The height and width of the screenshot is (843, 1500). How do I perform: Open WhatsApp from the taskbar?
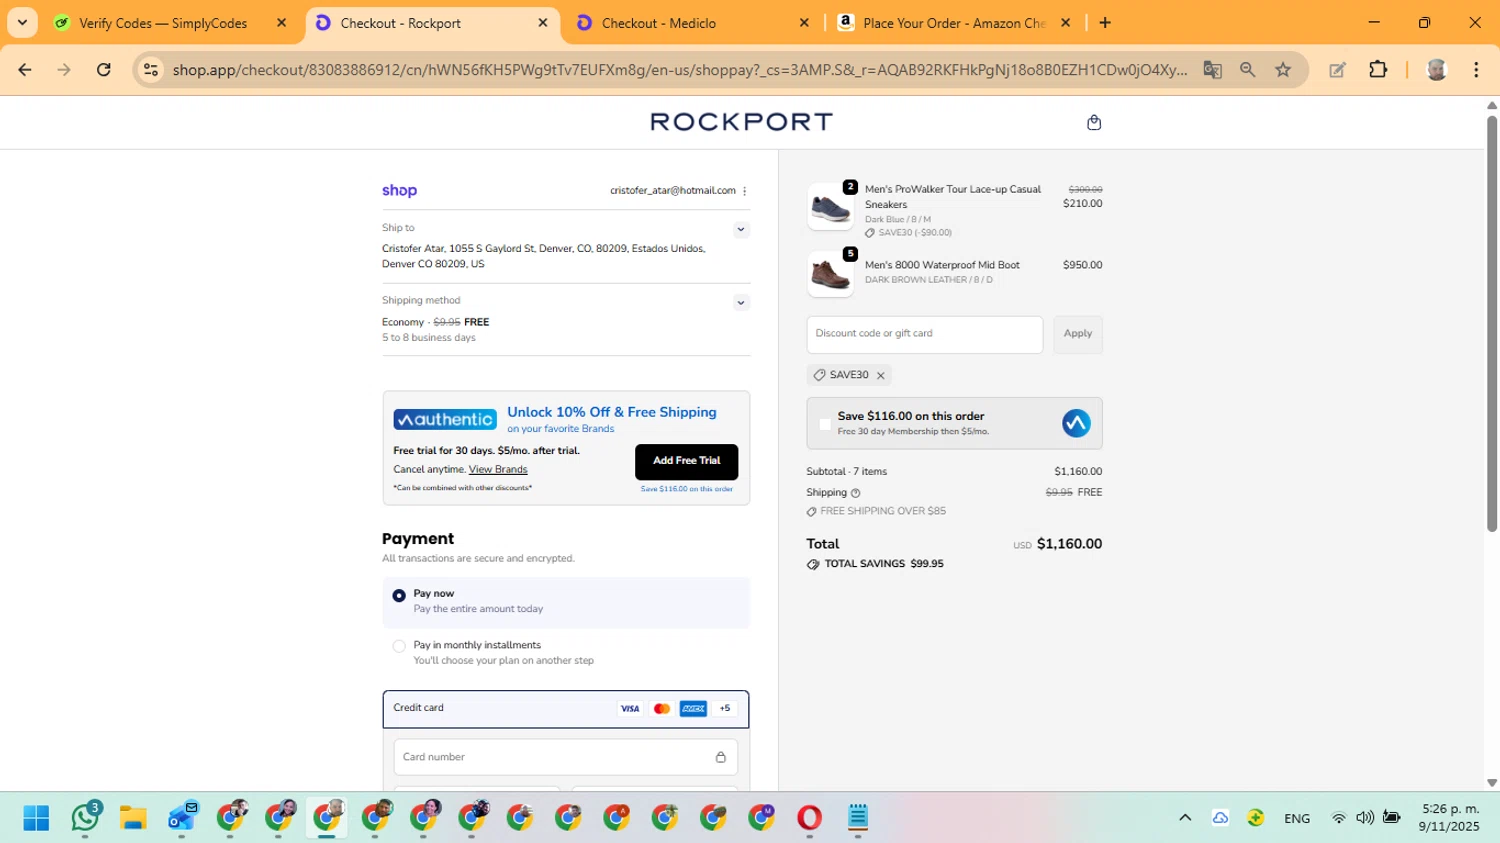(x=85, y=818)
